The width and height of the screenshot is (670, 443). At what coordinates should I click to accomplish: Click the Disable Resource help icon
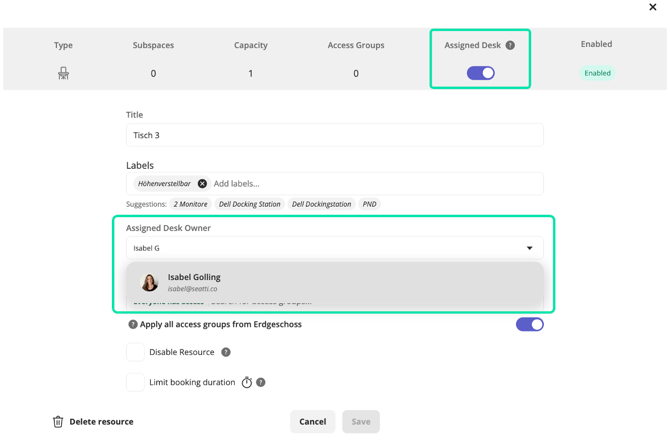(226, 352)
